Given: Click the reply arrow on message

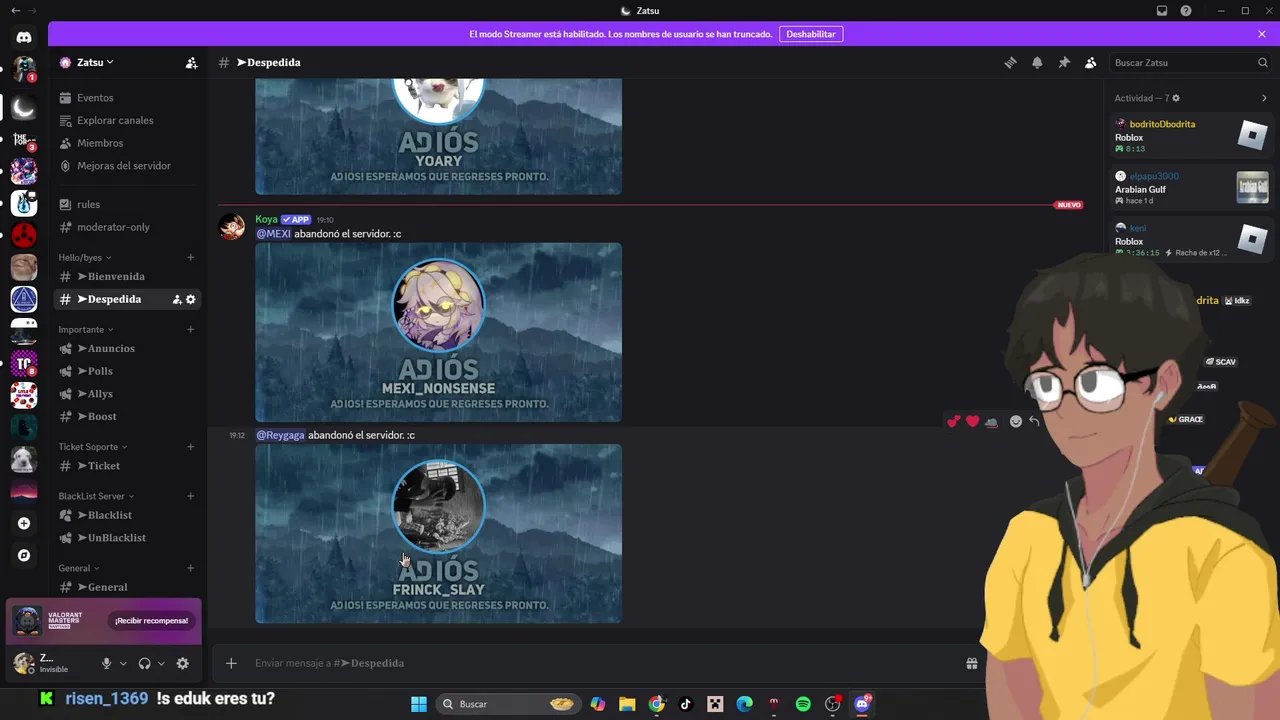Looking at the screenshot, I should (1034, 421).
